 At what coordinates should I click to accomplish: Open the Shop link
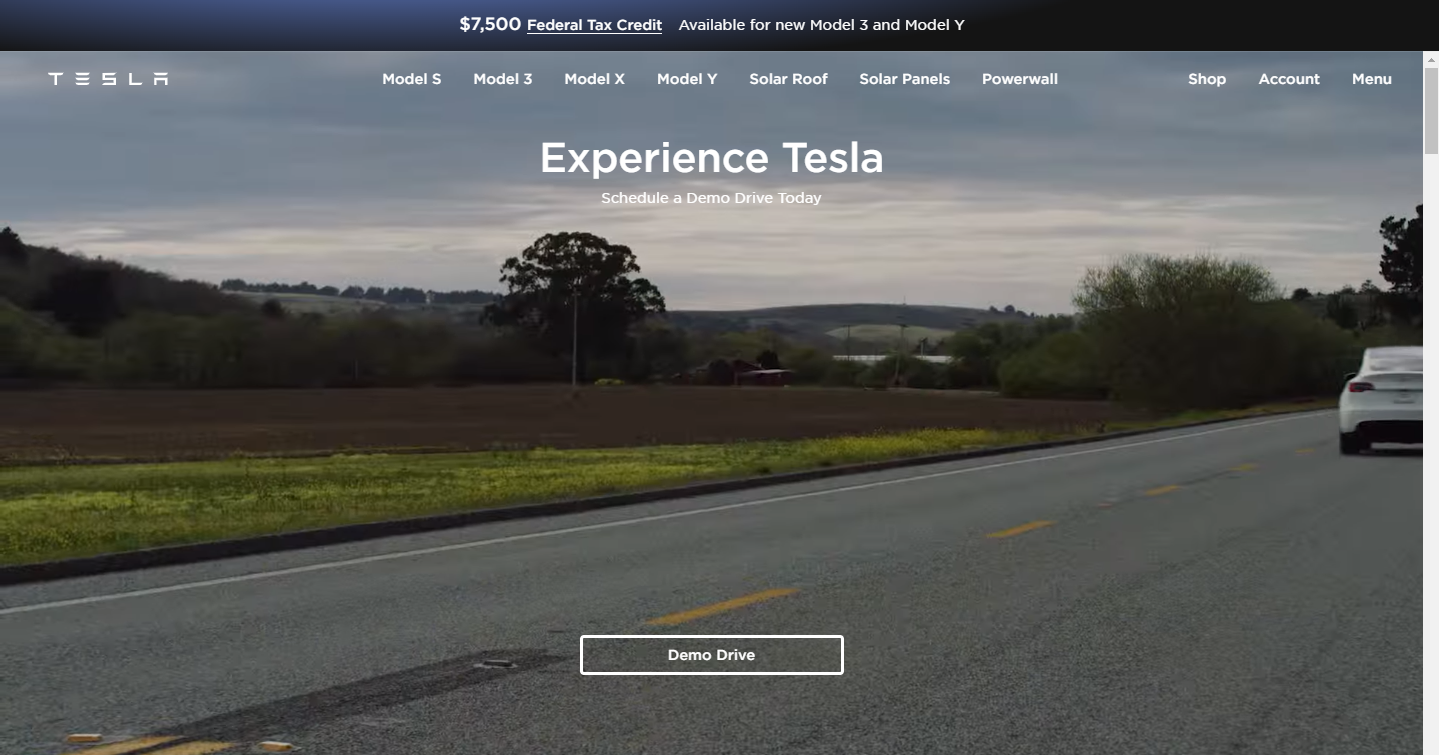point(1206,79)
